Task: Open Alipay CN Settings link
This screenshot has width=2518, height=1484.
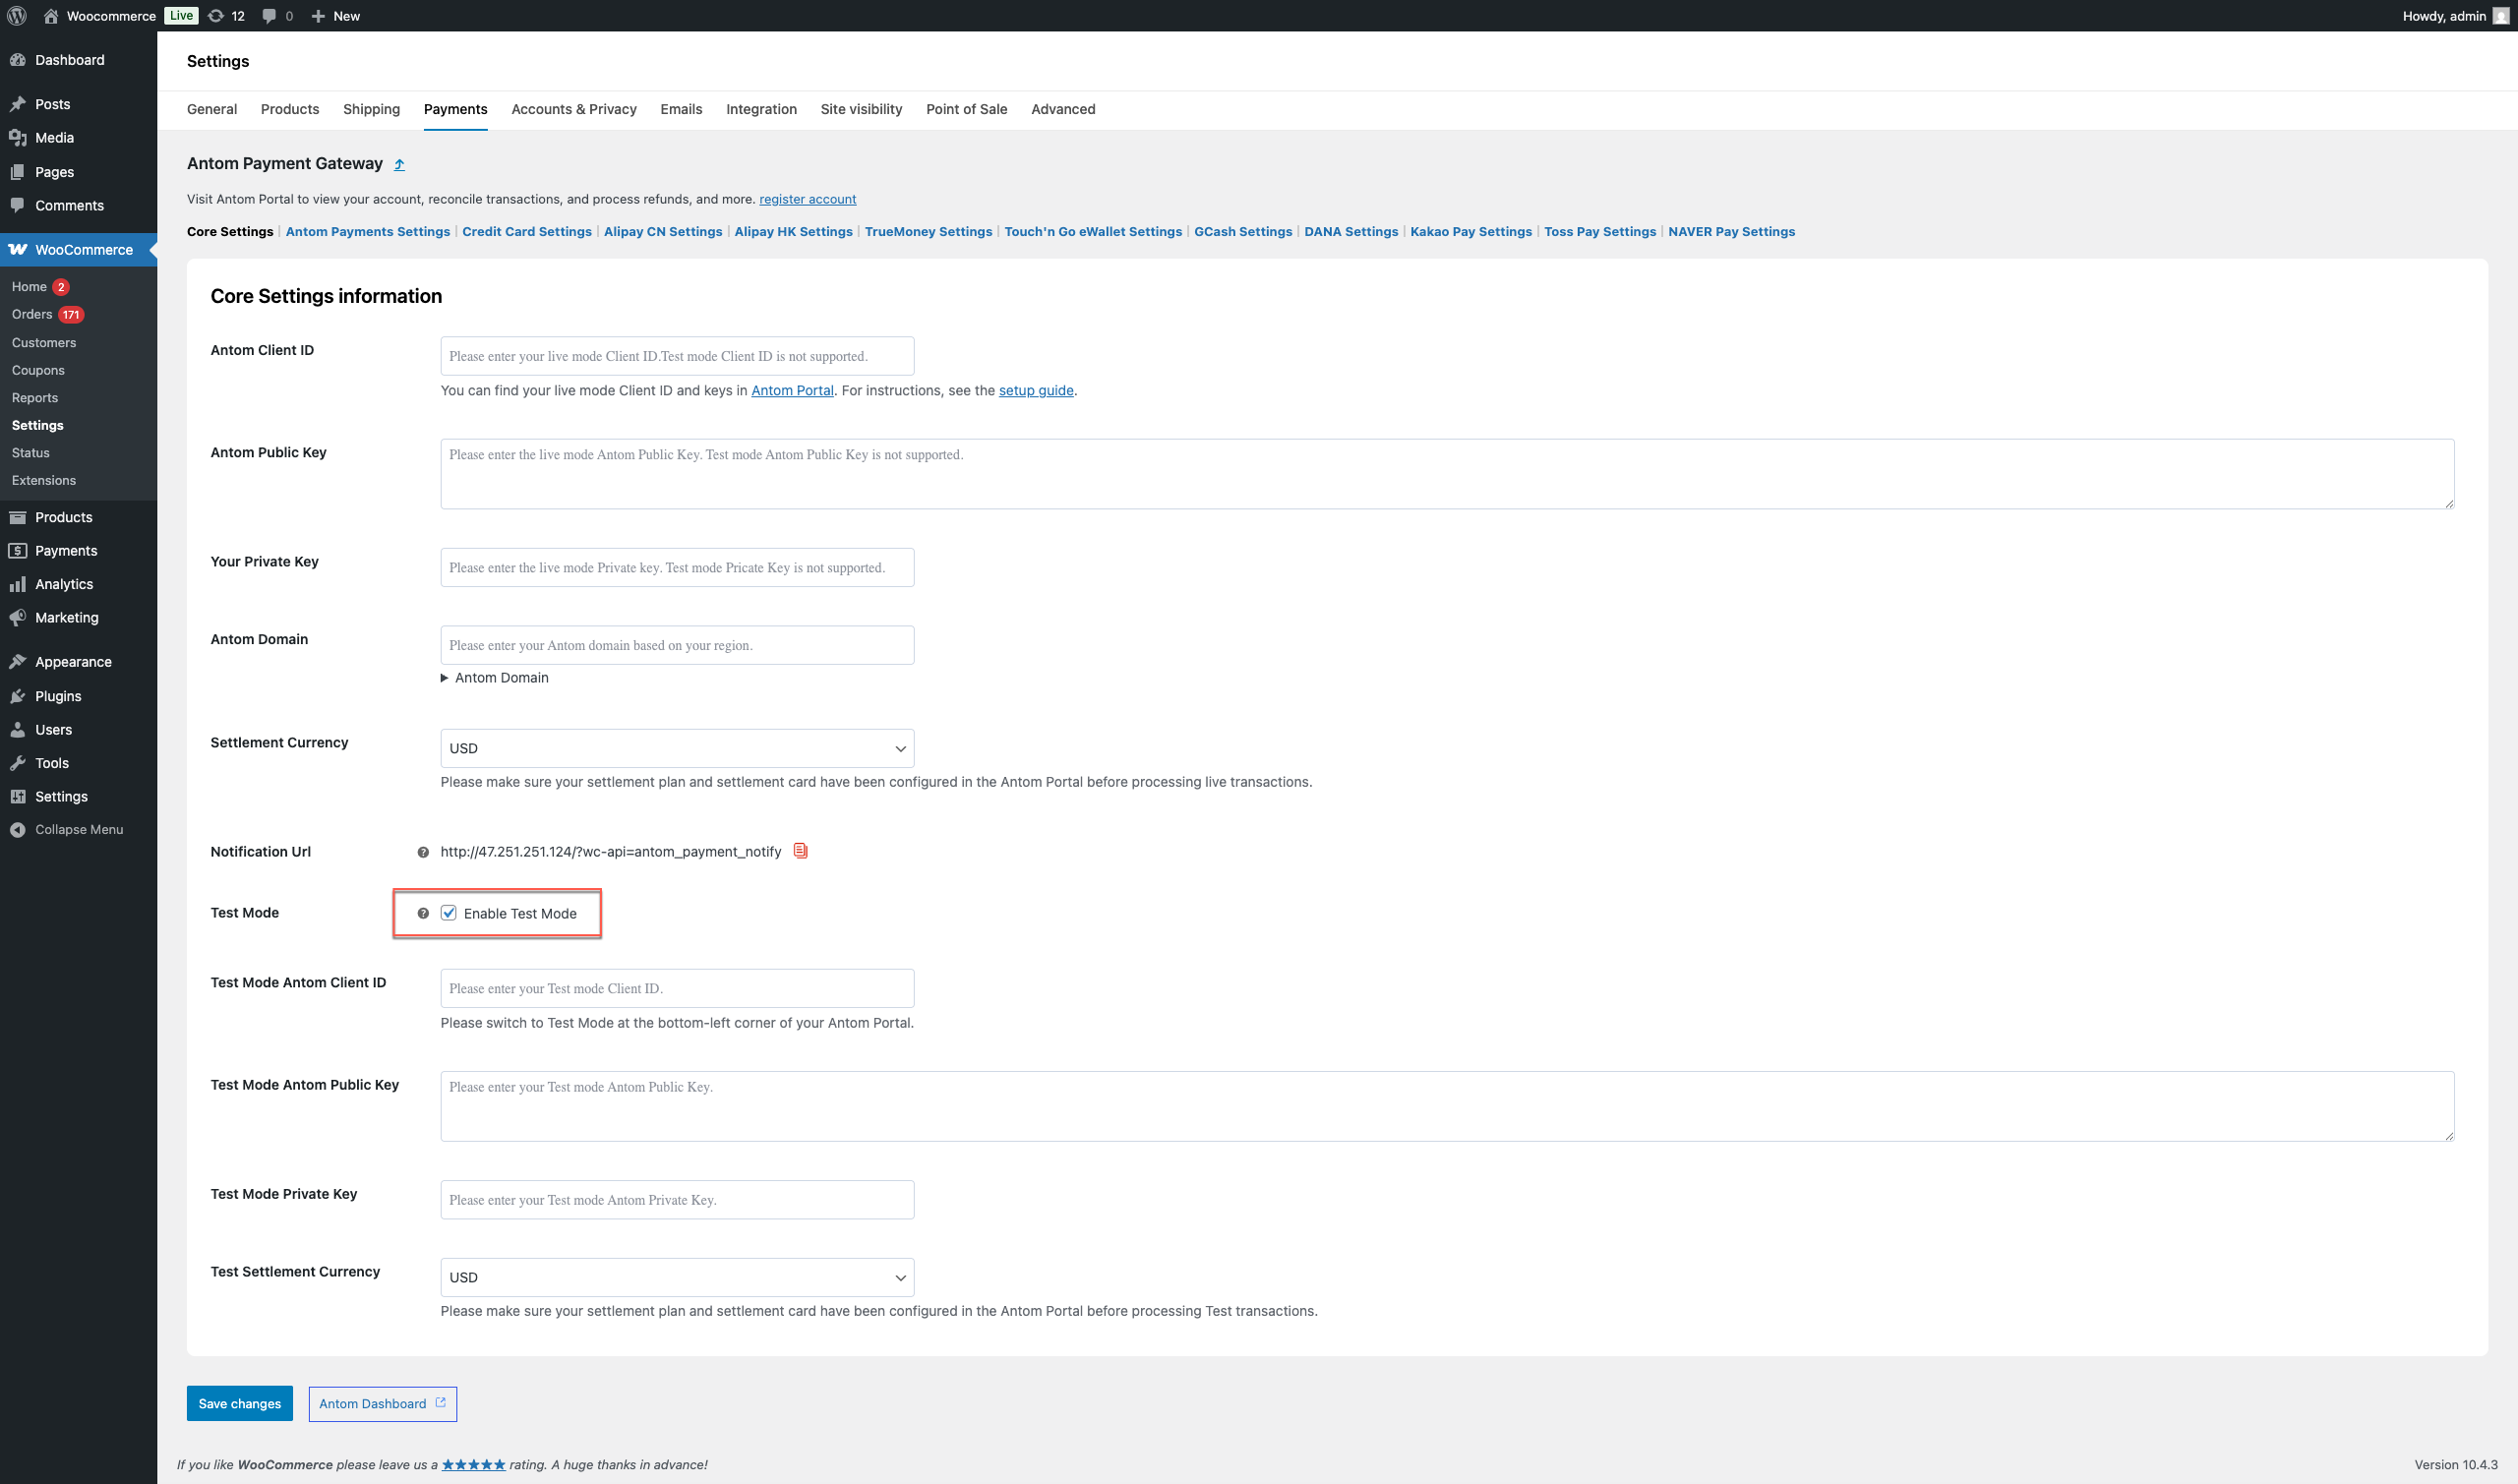Action: [663, 231]
